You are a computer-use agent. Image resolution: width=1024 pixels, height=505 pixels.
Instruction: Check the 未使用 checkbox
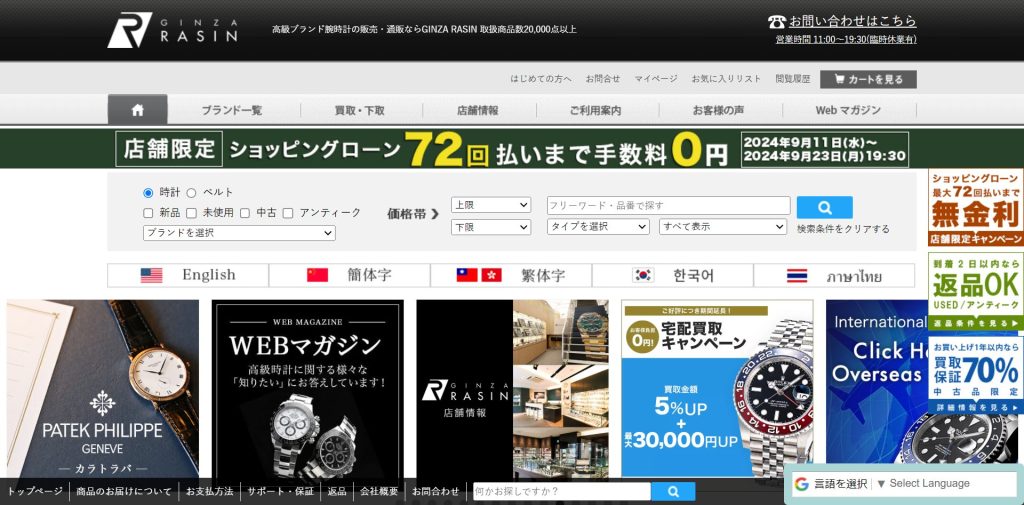click(191, 213)
